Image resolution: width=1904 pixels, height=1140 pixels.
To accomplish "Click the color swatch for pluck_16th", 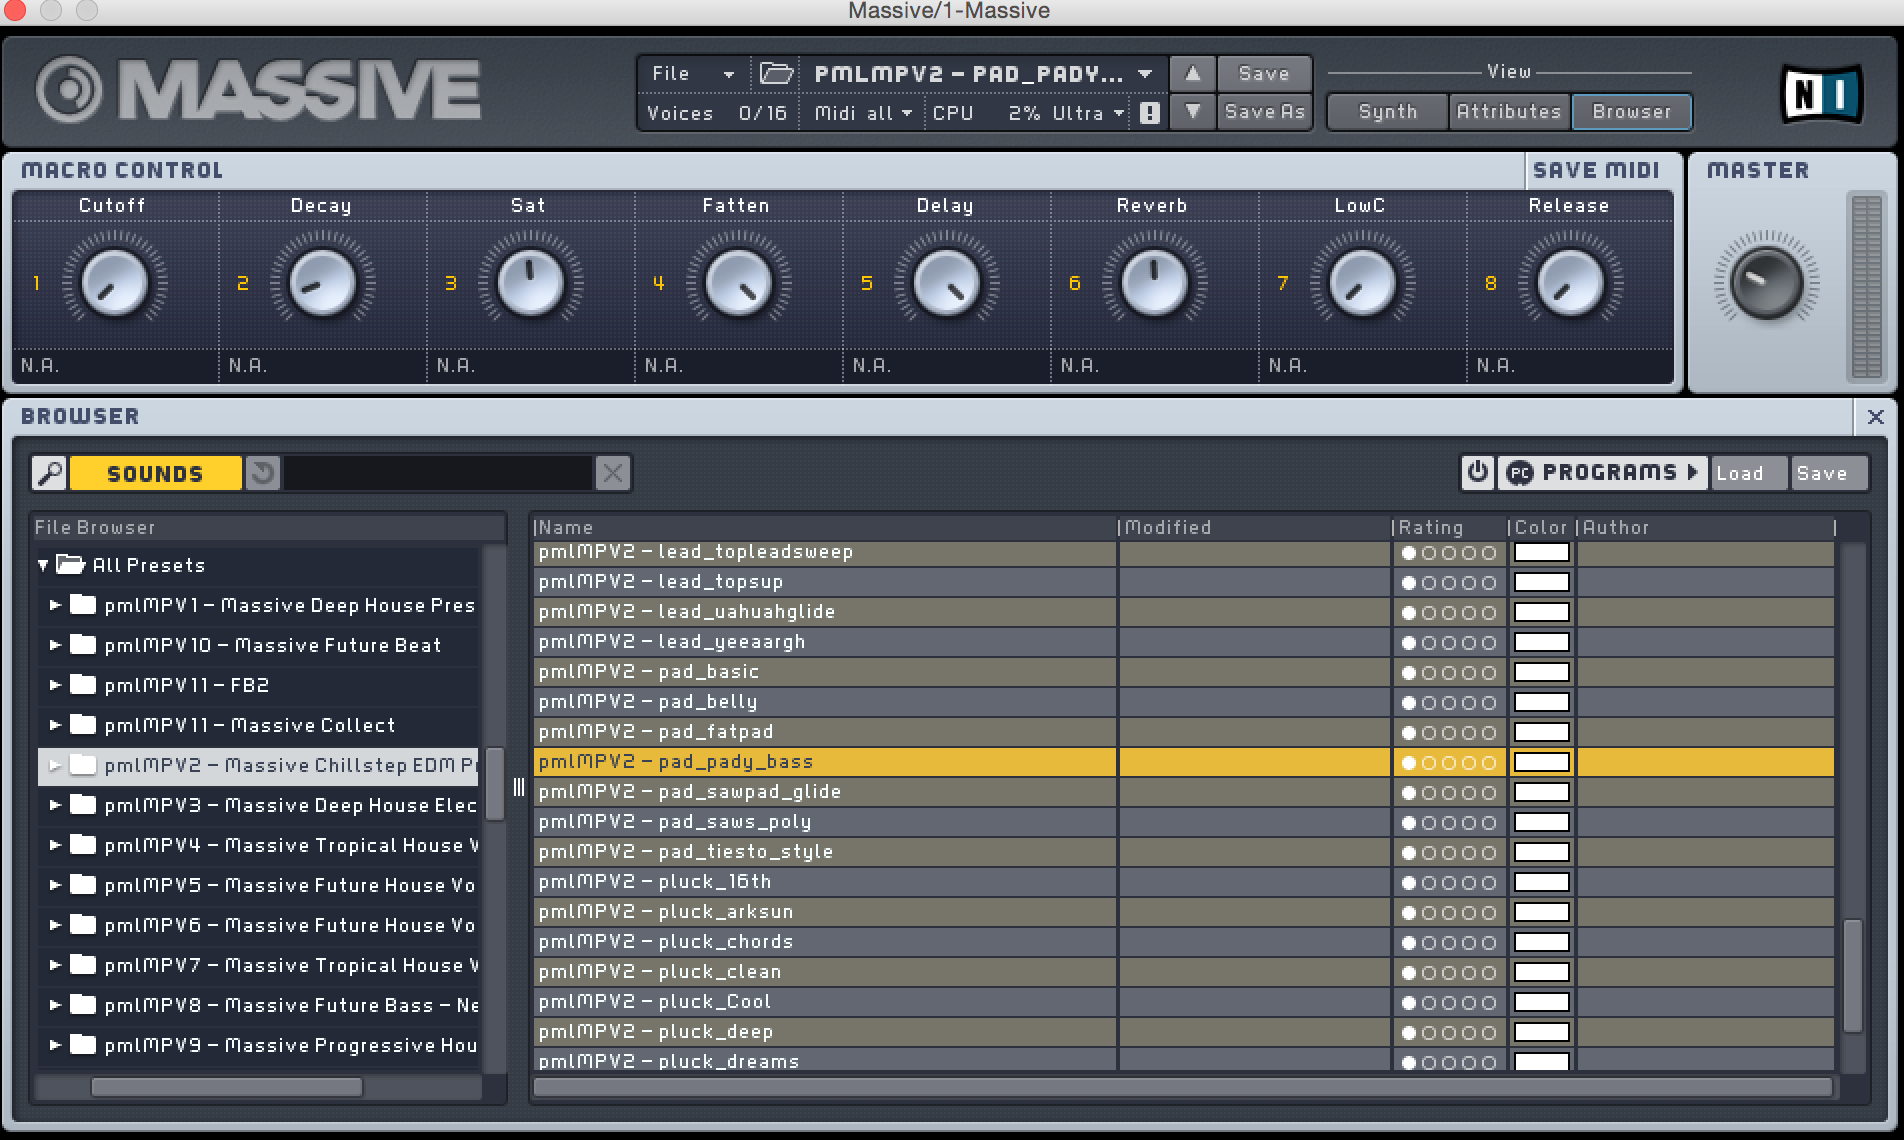I will [1541, 882].
